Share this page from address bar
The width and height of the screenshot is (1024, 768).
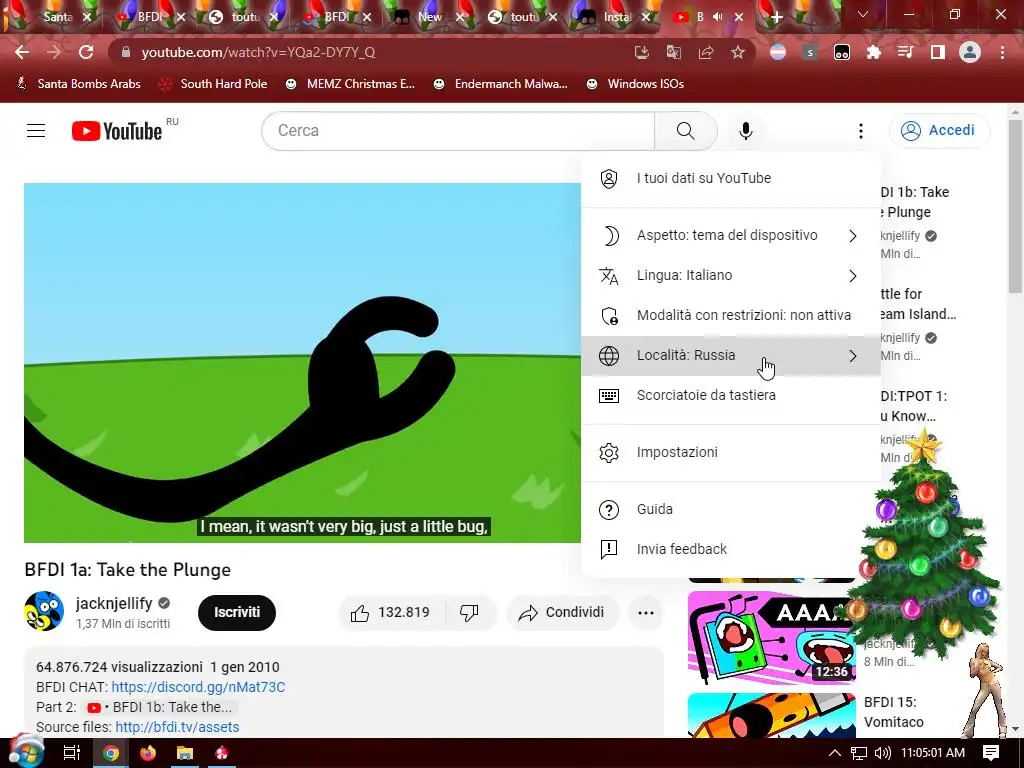(706, 52)
